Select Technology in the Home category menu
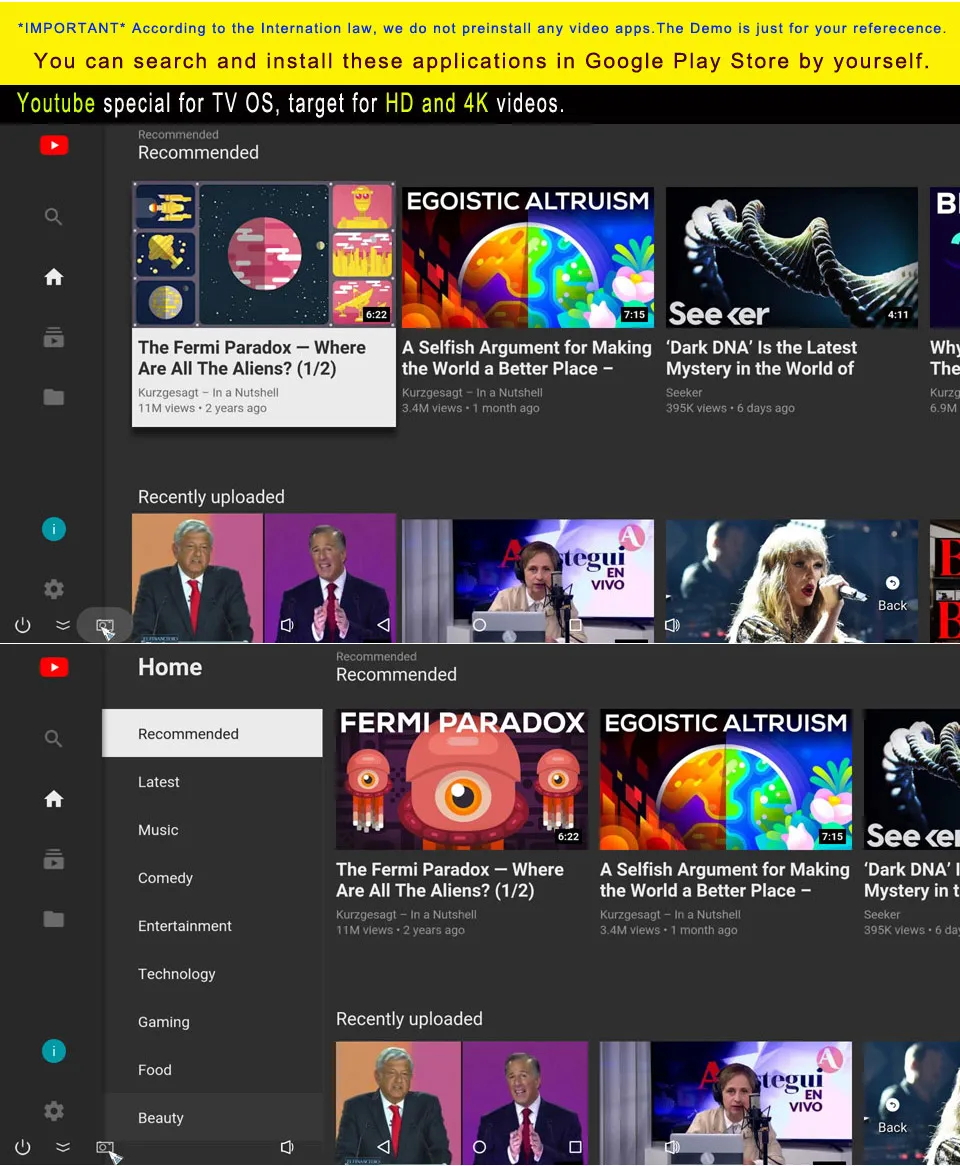The image size is (960, 1166). pos(212,974)
